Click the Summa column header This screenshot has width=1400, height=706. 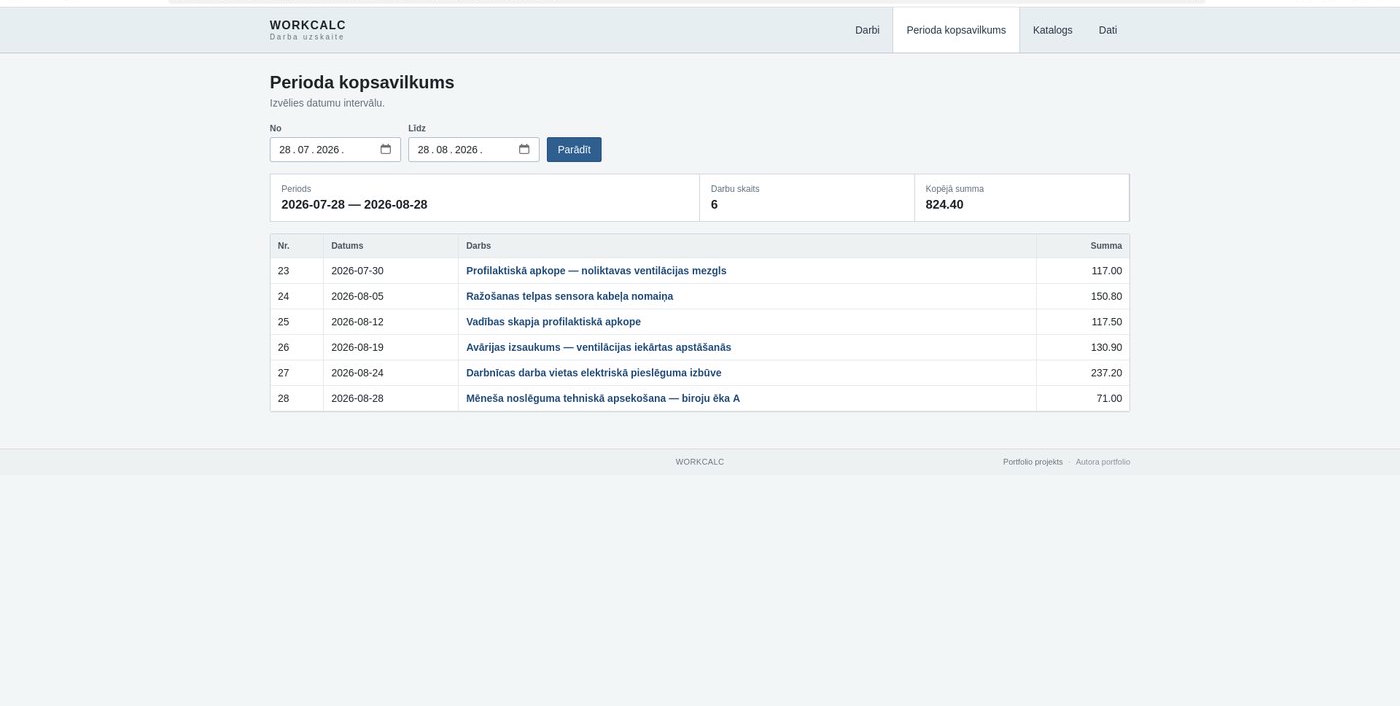[x=1083, y=246]
